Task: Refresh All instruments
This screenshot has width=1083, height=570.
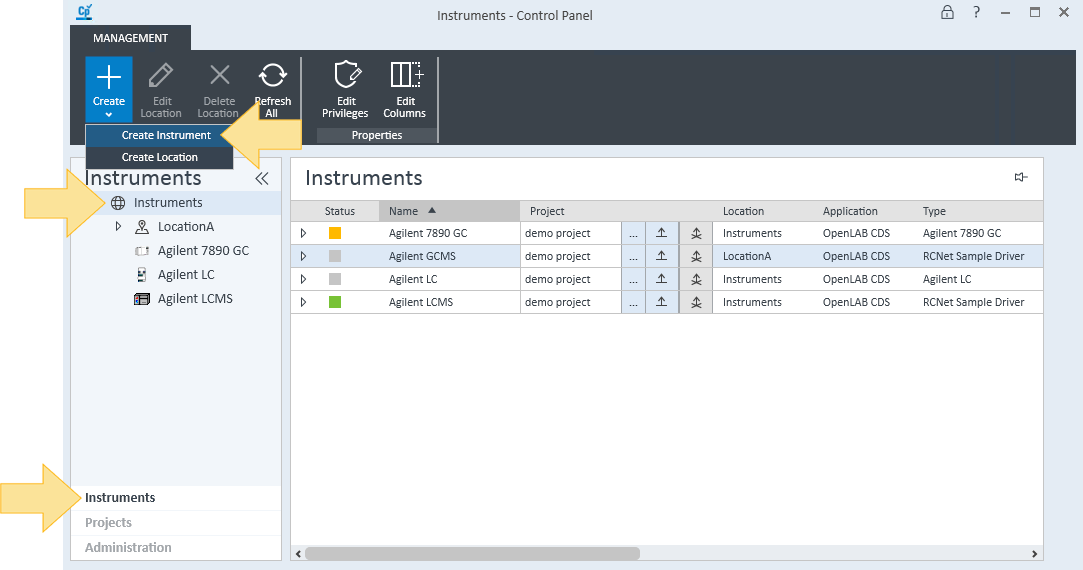Action: [272, 90]
